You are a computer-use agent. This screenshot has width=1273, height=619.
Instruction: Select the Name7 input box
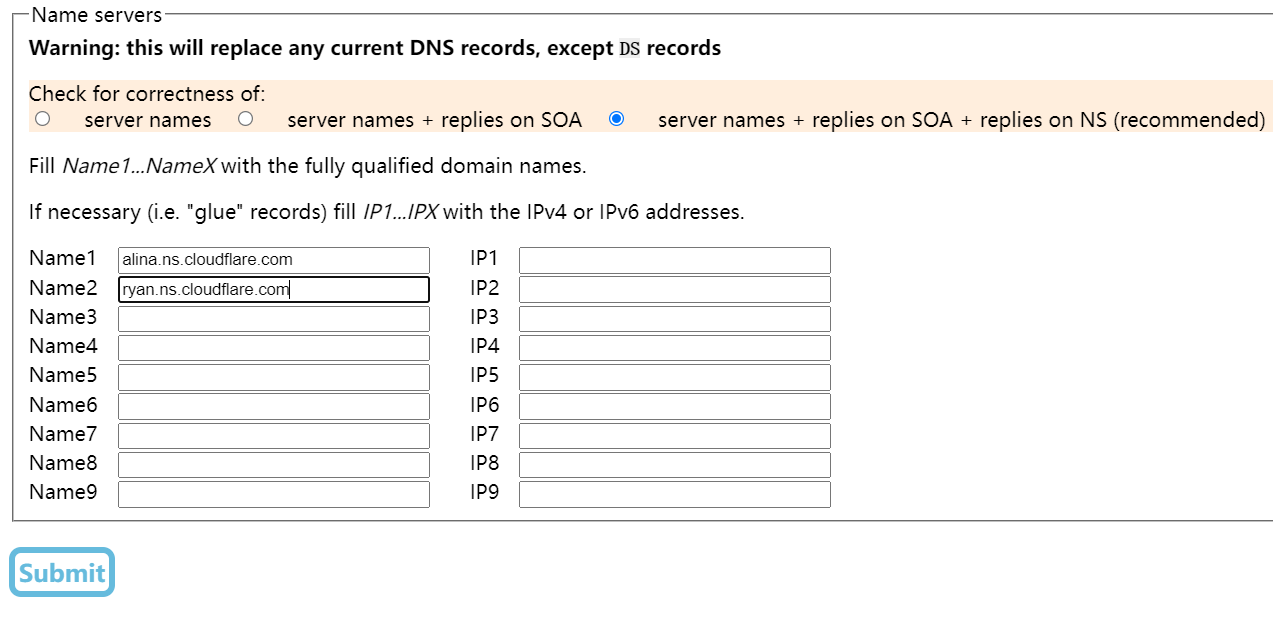click(x=274, y=436)
